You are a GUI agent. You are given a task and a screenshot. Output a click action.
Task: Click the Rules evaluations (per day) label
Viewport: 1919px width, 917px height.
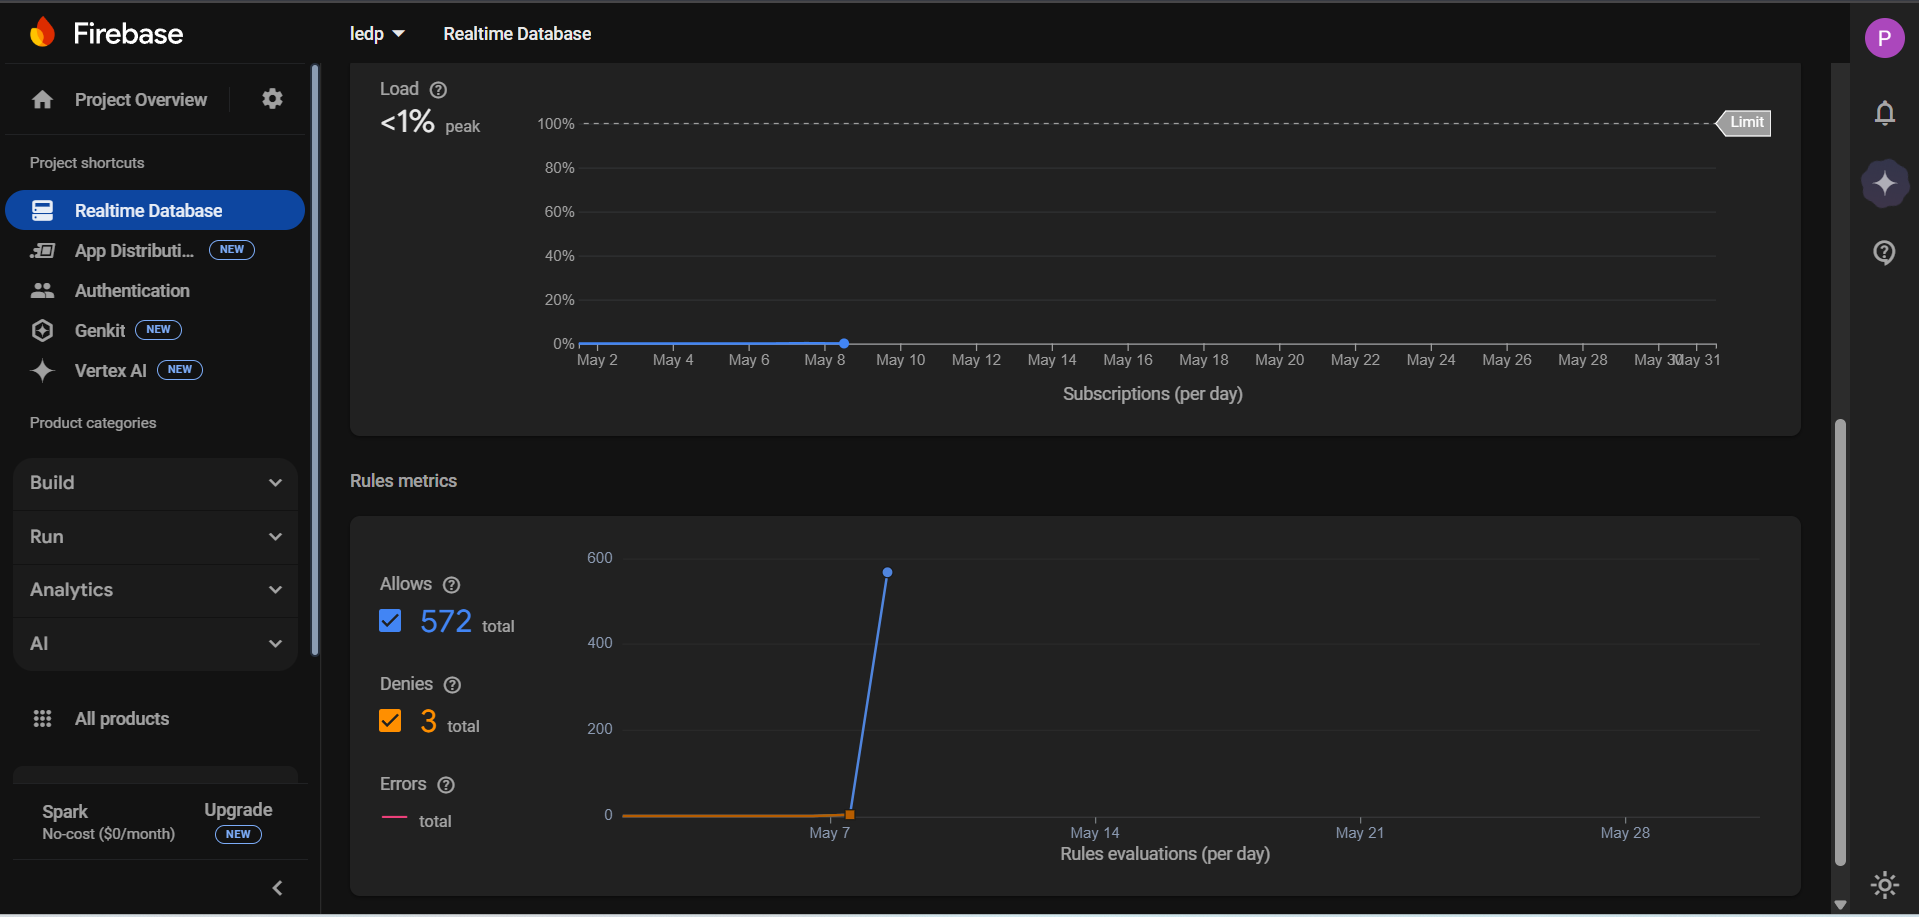pyautogui.click(x=1165, y=854)
